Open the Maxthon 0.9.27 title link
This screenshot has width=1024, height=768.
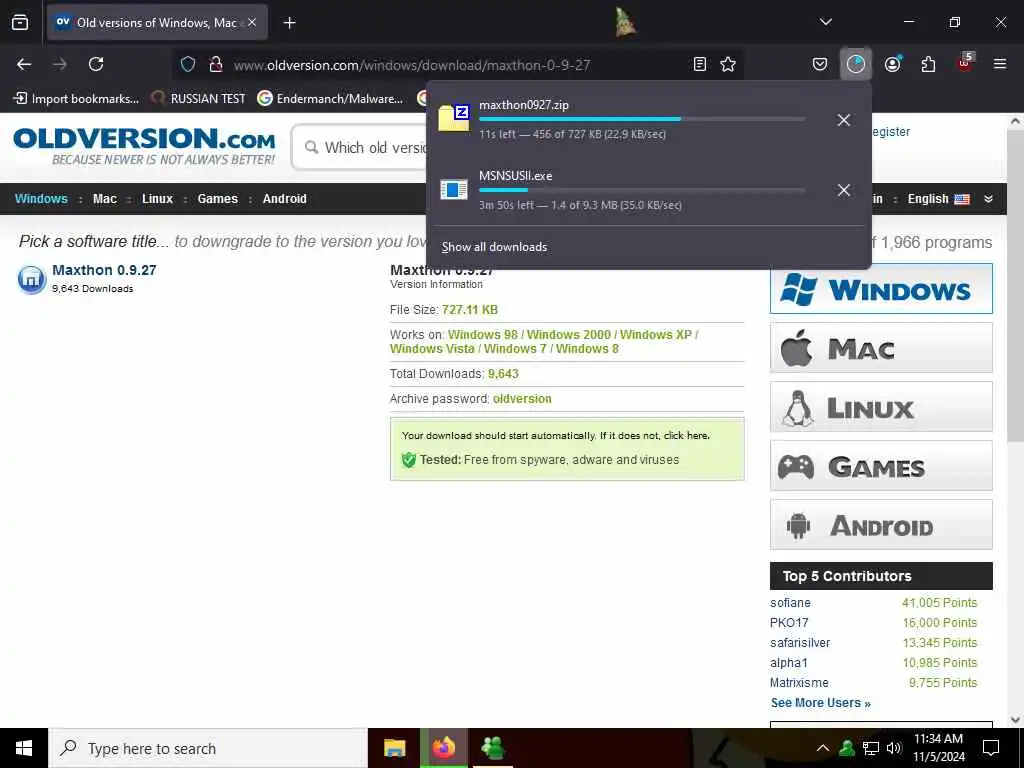pos(104,270)
